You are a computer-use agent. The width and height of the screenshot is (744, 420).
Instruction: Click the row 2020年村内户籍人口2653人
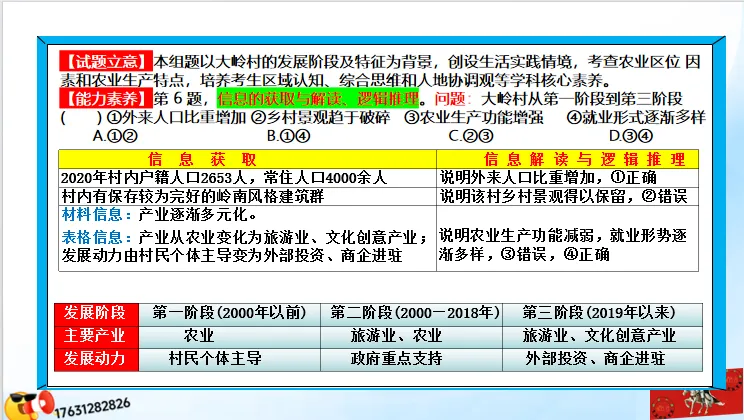point(247,177)
